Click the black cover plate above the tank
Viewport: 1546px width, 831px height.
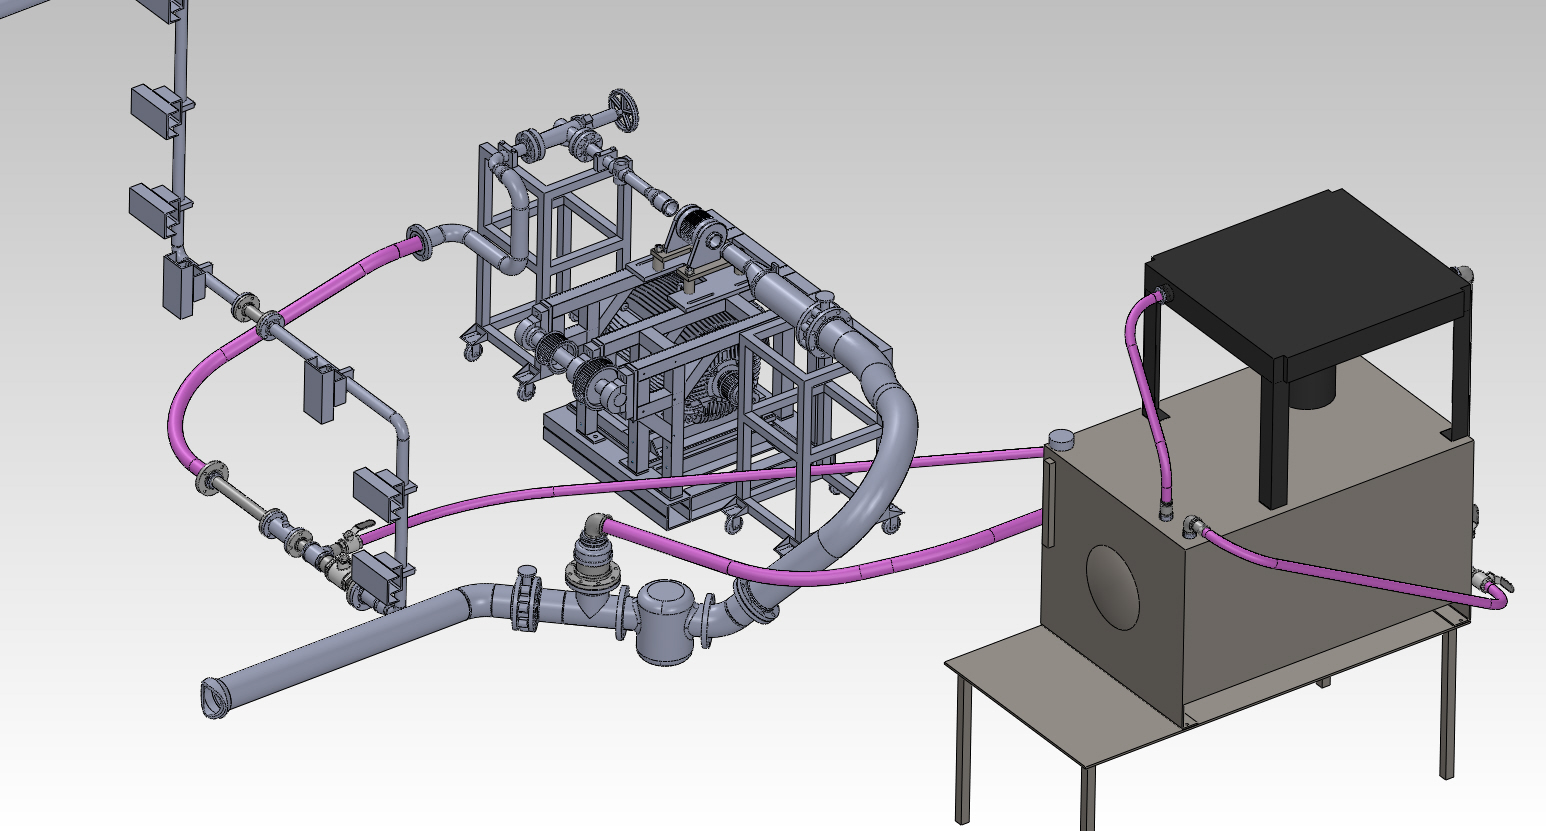click(1307, 275)
